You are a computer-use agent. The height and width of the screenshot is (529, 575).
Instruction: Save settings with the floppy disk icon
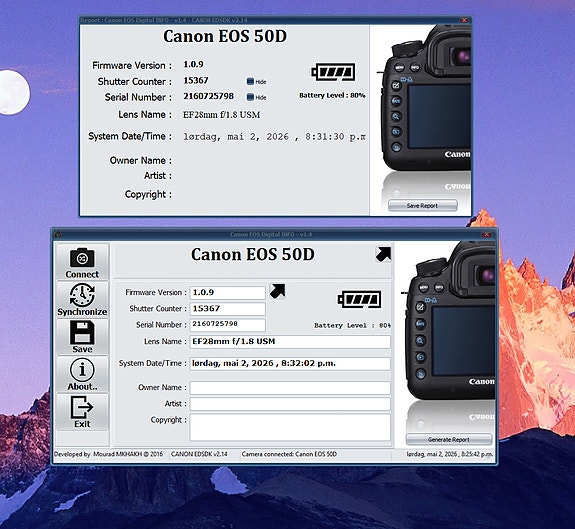pyautogui.click(x=82, y=337)
